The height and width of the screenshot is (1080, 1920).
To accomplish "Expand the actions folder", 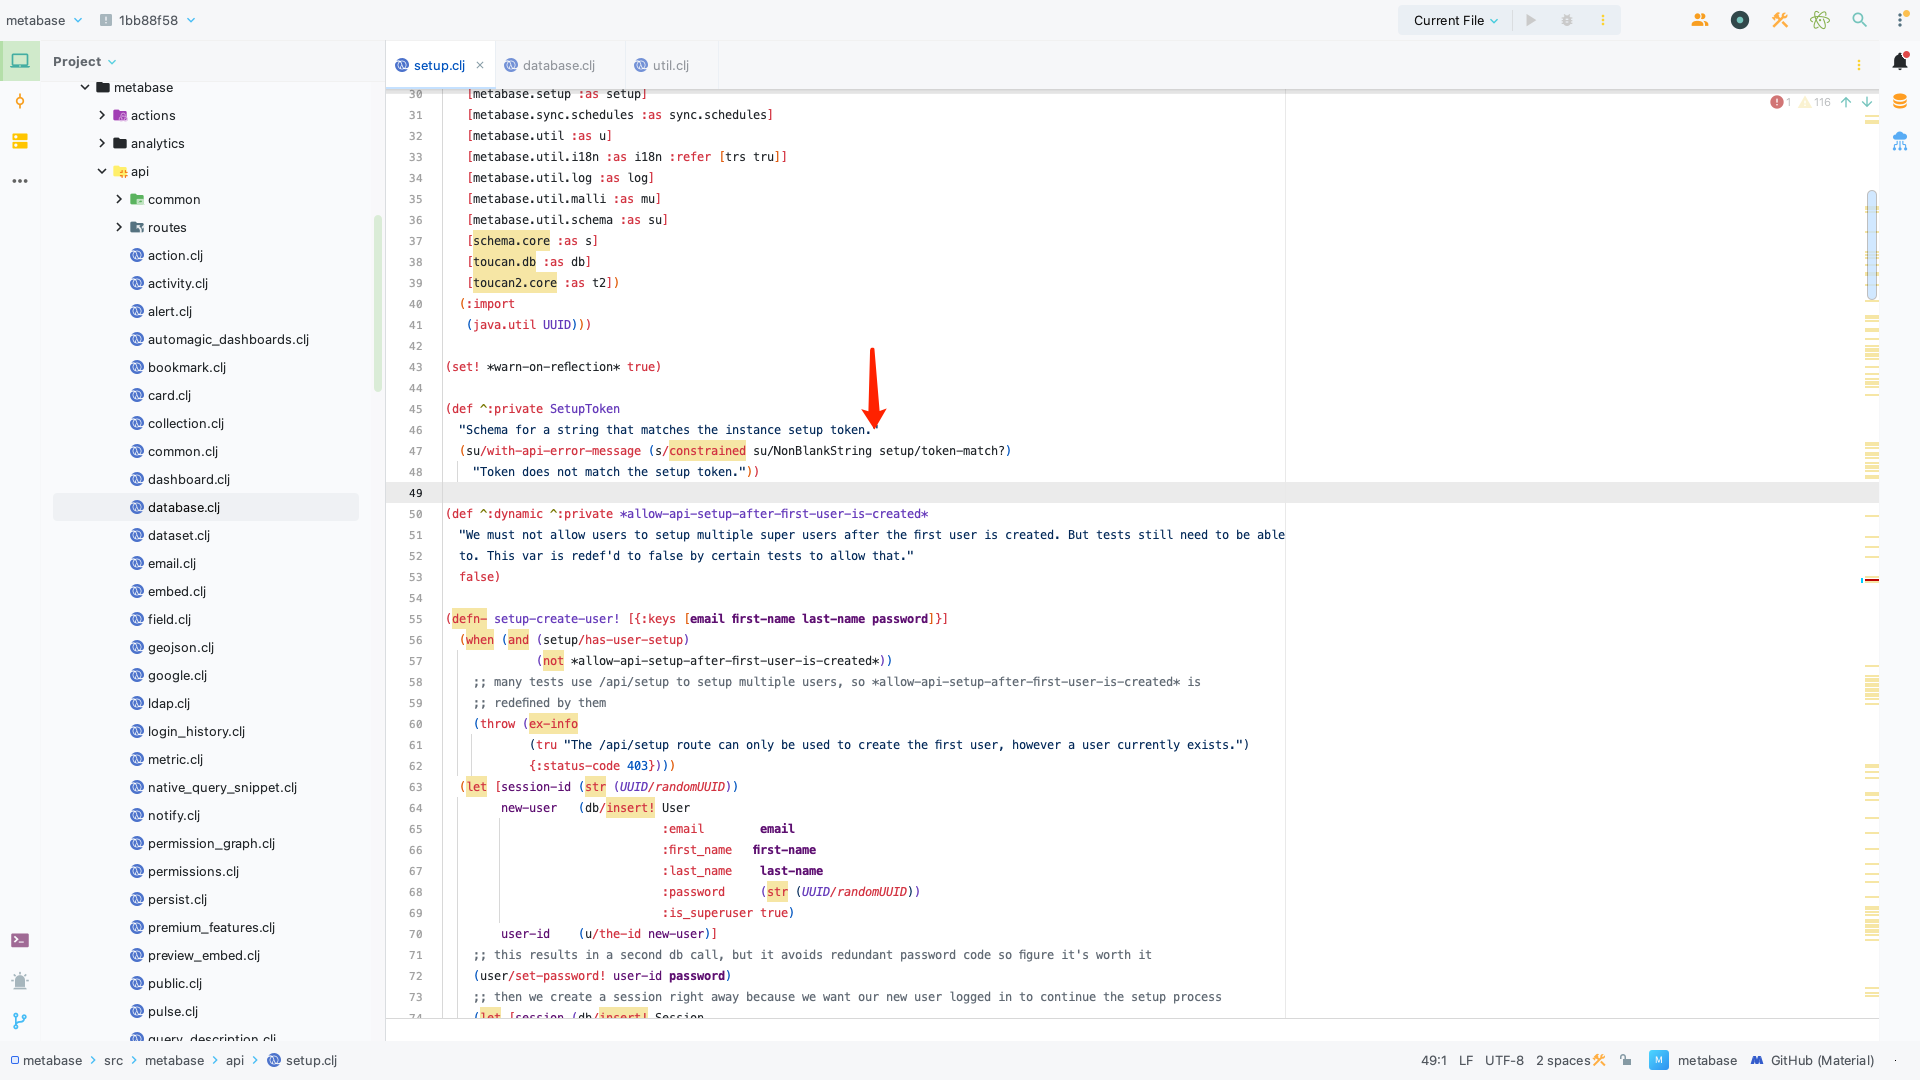I will point(102,115).
